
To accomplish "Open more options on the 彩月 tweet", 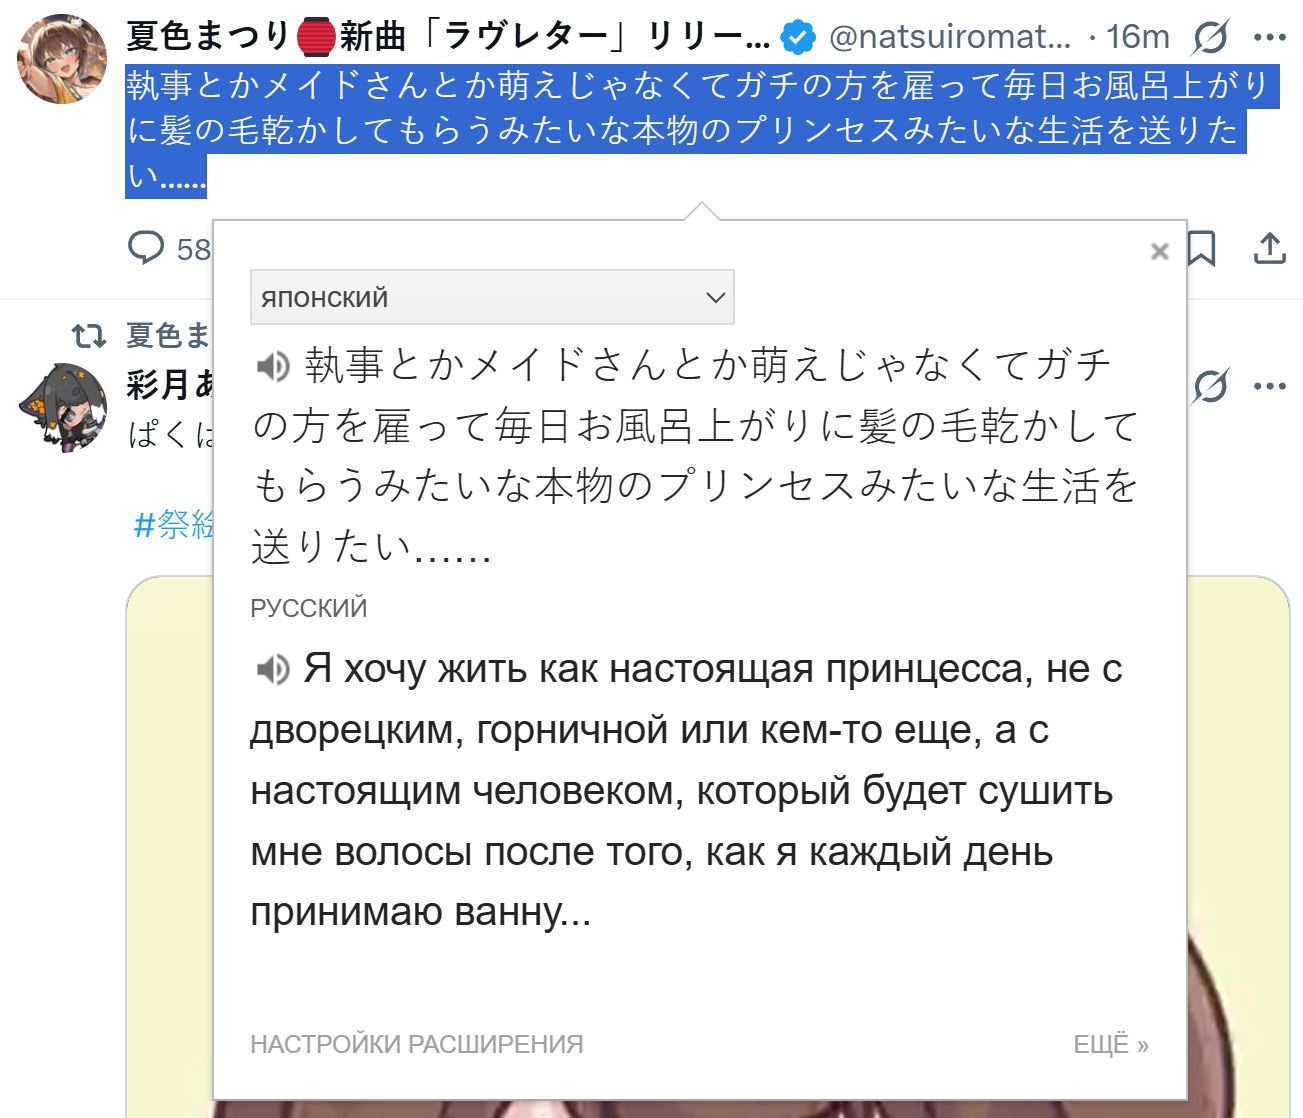I will 1269,386.
